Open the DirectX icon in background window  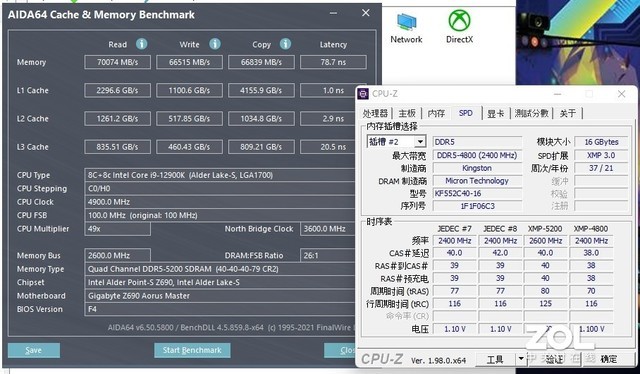[459, 27]
